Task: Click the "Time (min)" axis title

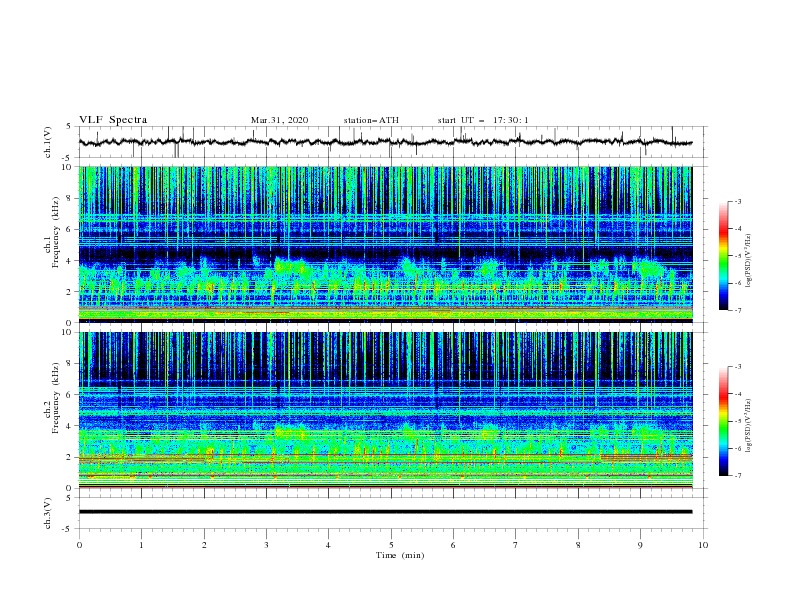Action: [x=400, y=555]
